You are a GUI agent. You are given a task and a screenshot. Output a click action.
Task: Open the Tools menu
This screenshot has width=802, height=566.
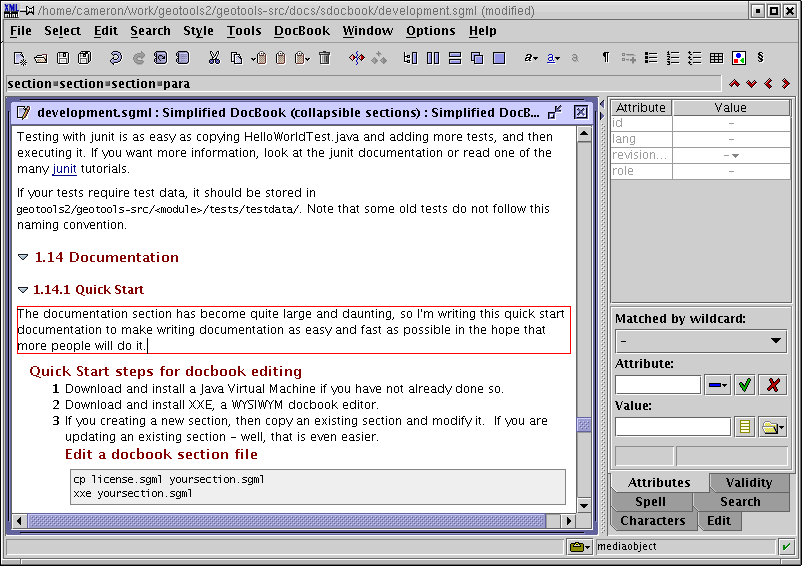pos(244,31)
